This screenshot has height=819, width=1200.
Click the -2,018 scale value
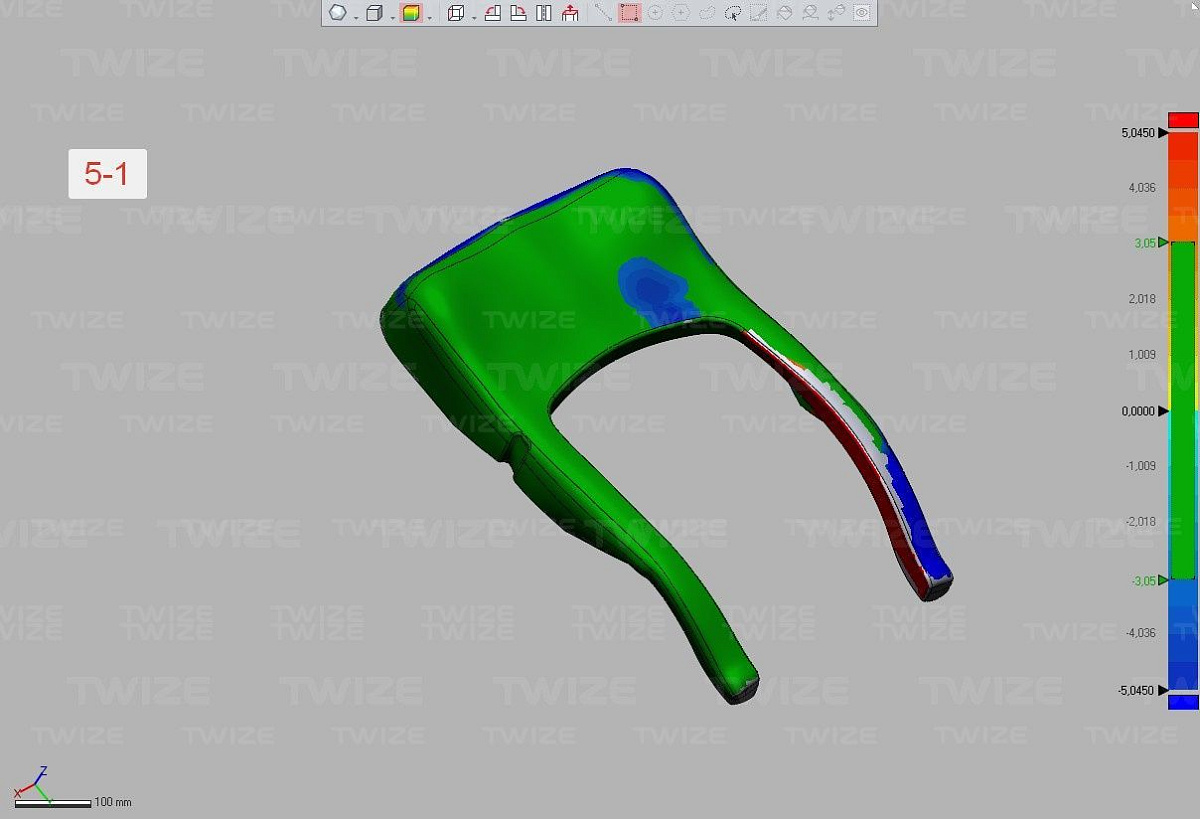click(x=1139, y=522)
